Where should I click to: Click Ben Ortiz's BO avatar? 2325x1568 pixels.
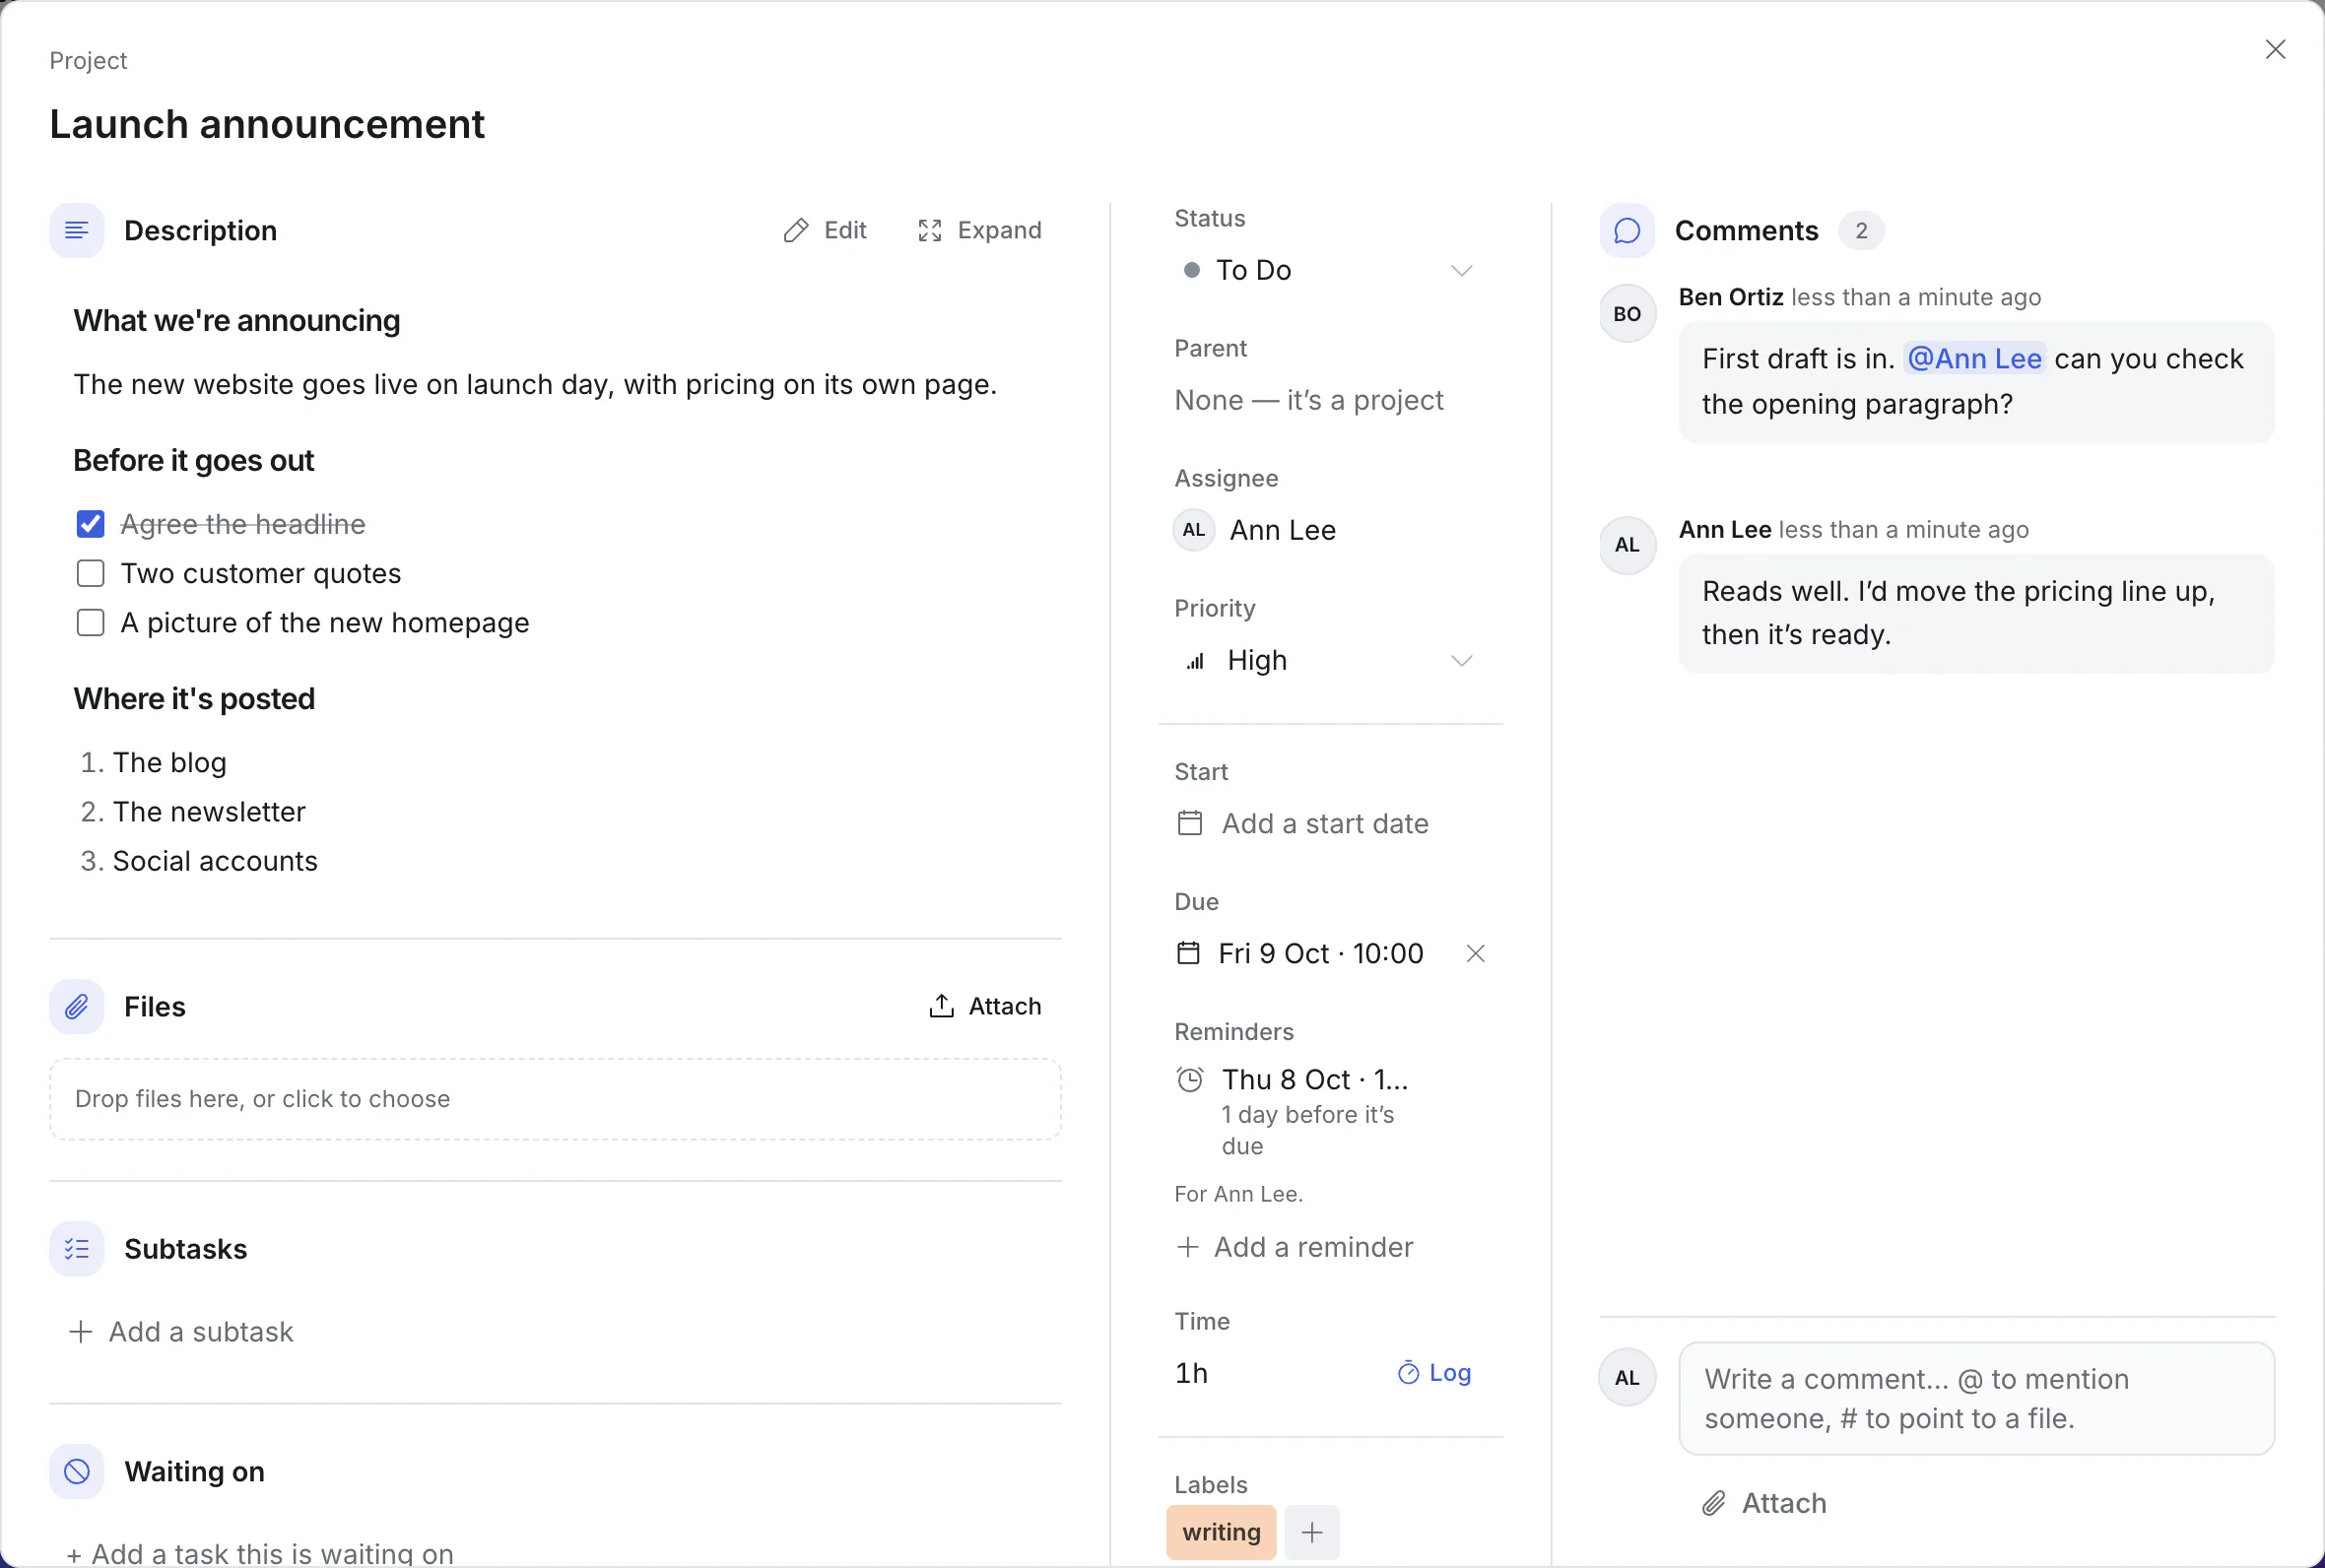coord(1627,314)
